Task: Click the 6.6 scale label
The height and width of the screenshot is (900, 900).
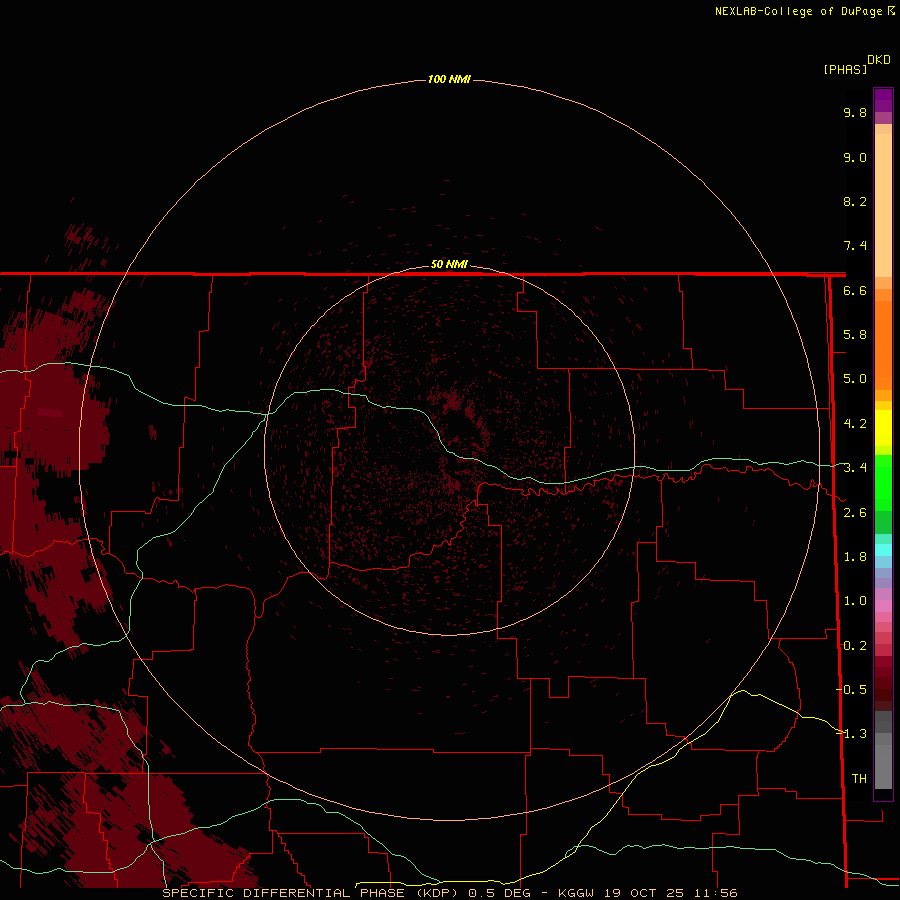Action: click(x=855, y=290)
